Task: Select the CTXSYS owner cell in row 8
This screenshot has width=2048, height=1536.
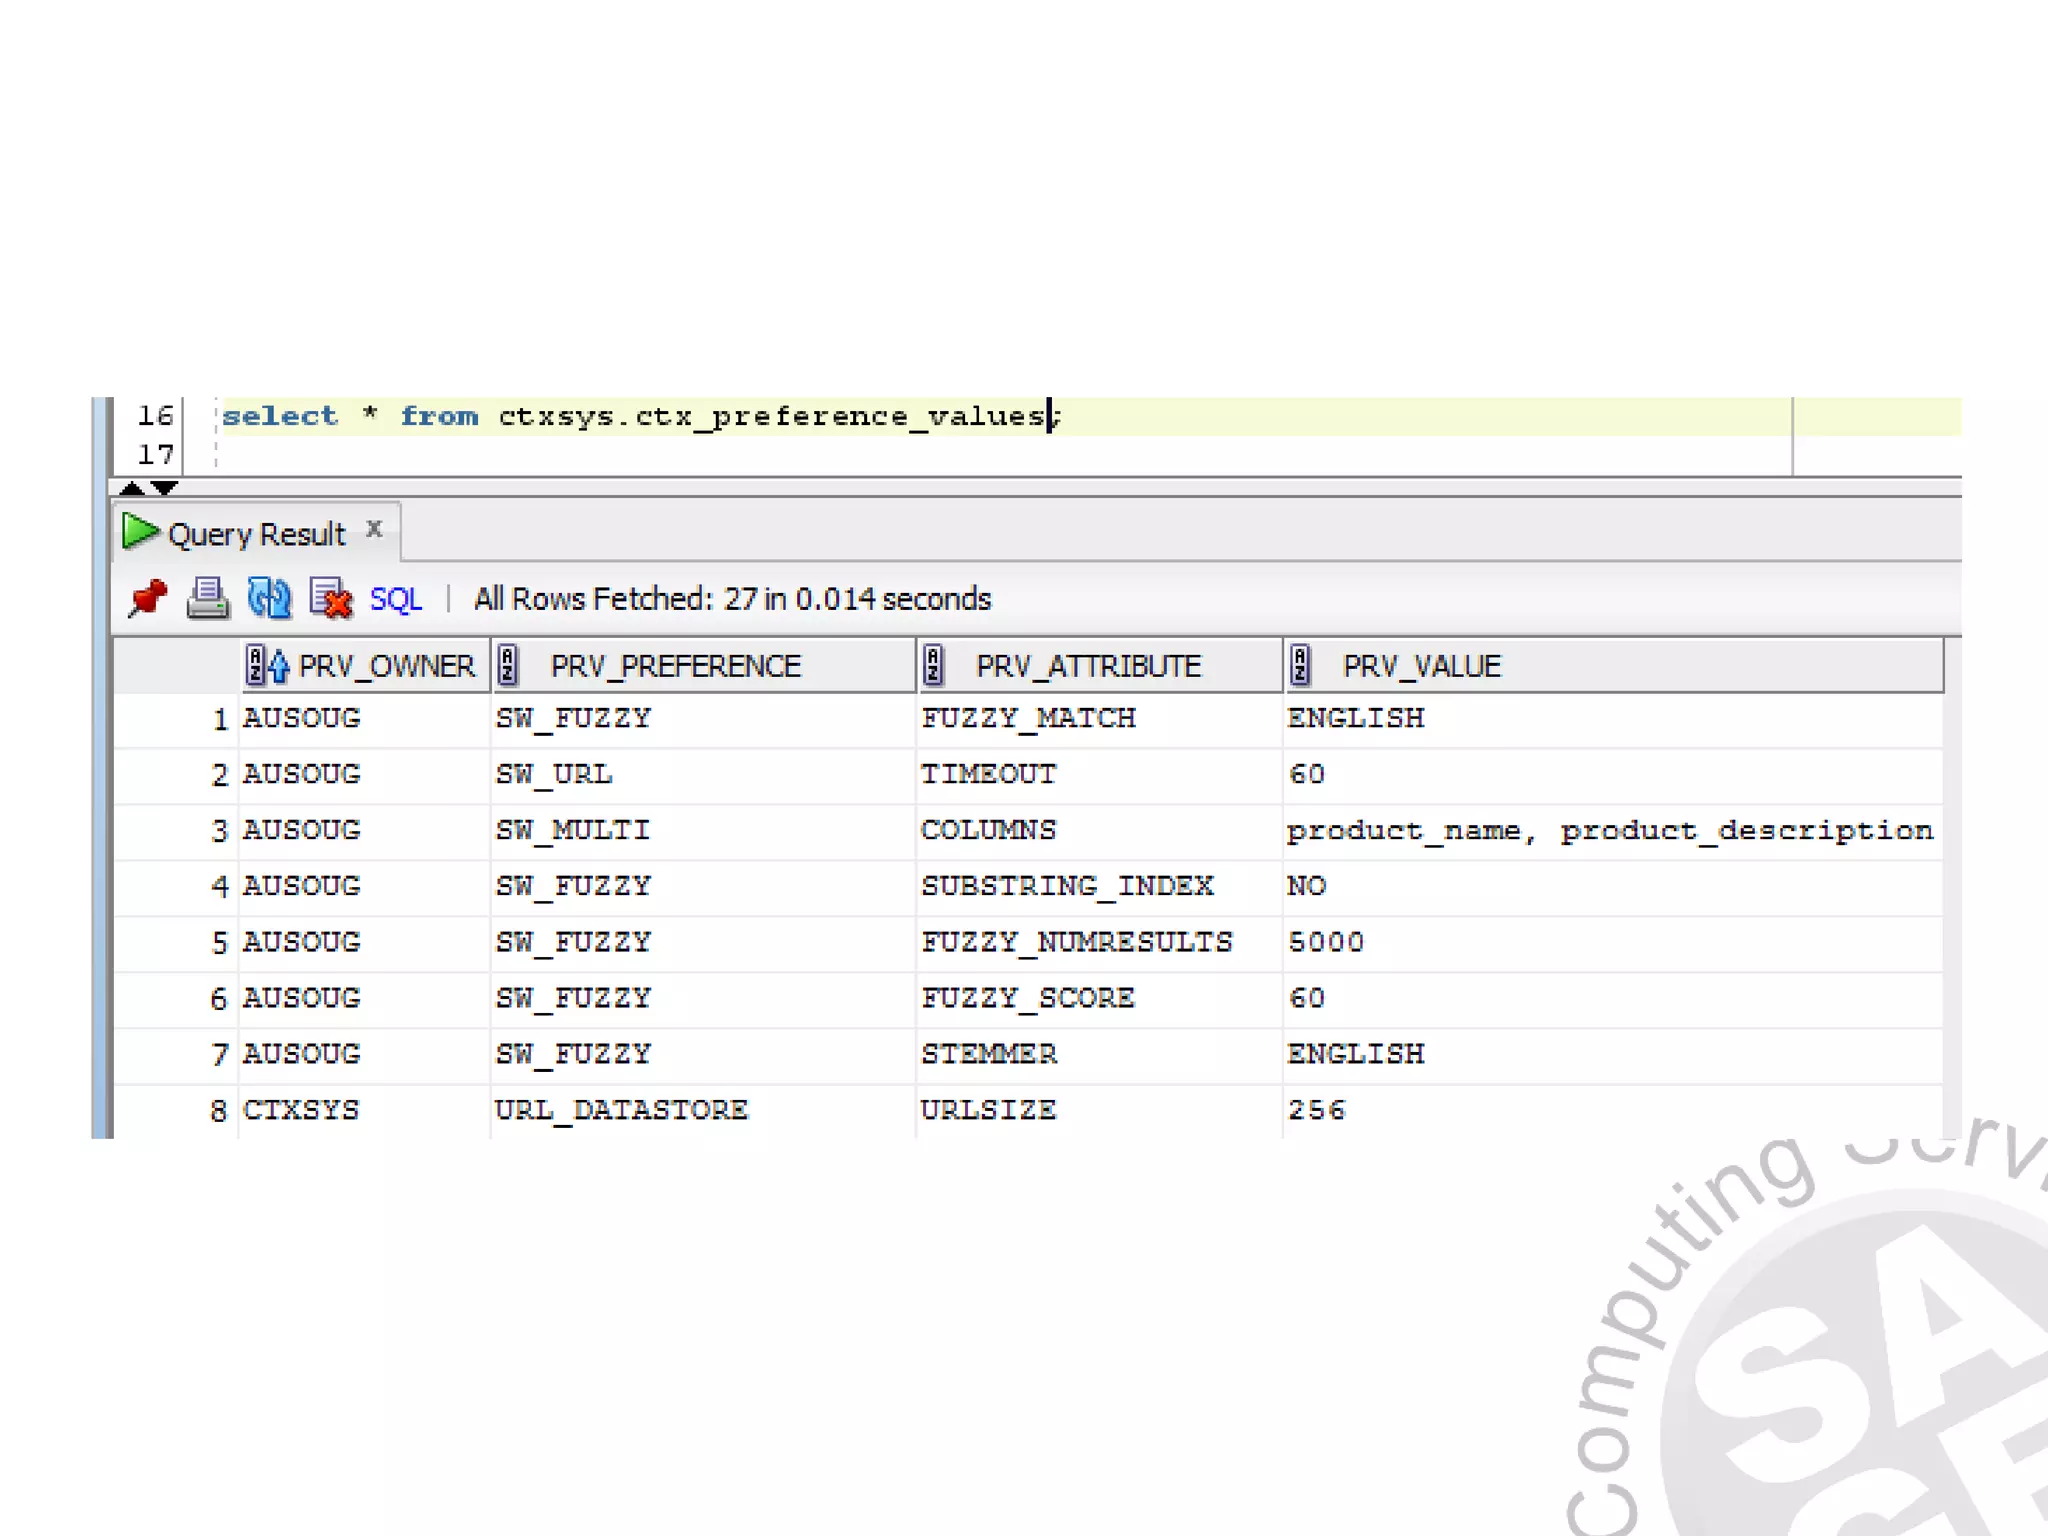Action: coord(300,1110)
